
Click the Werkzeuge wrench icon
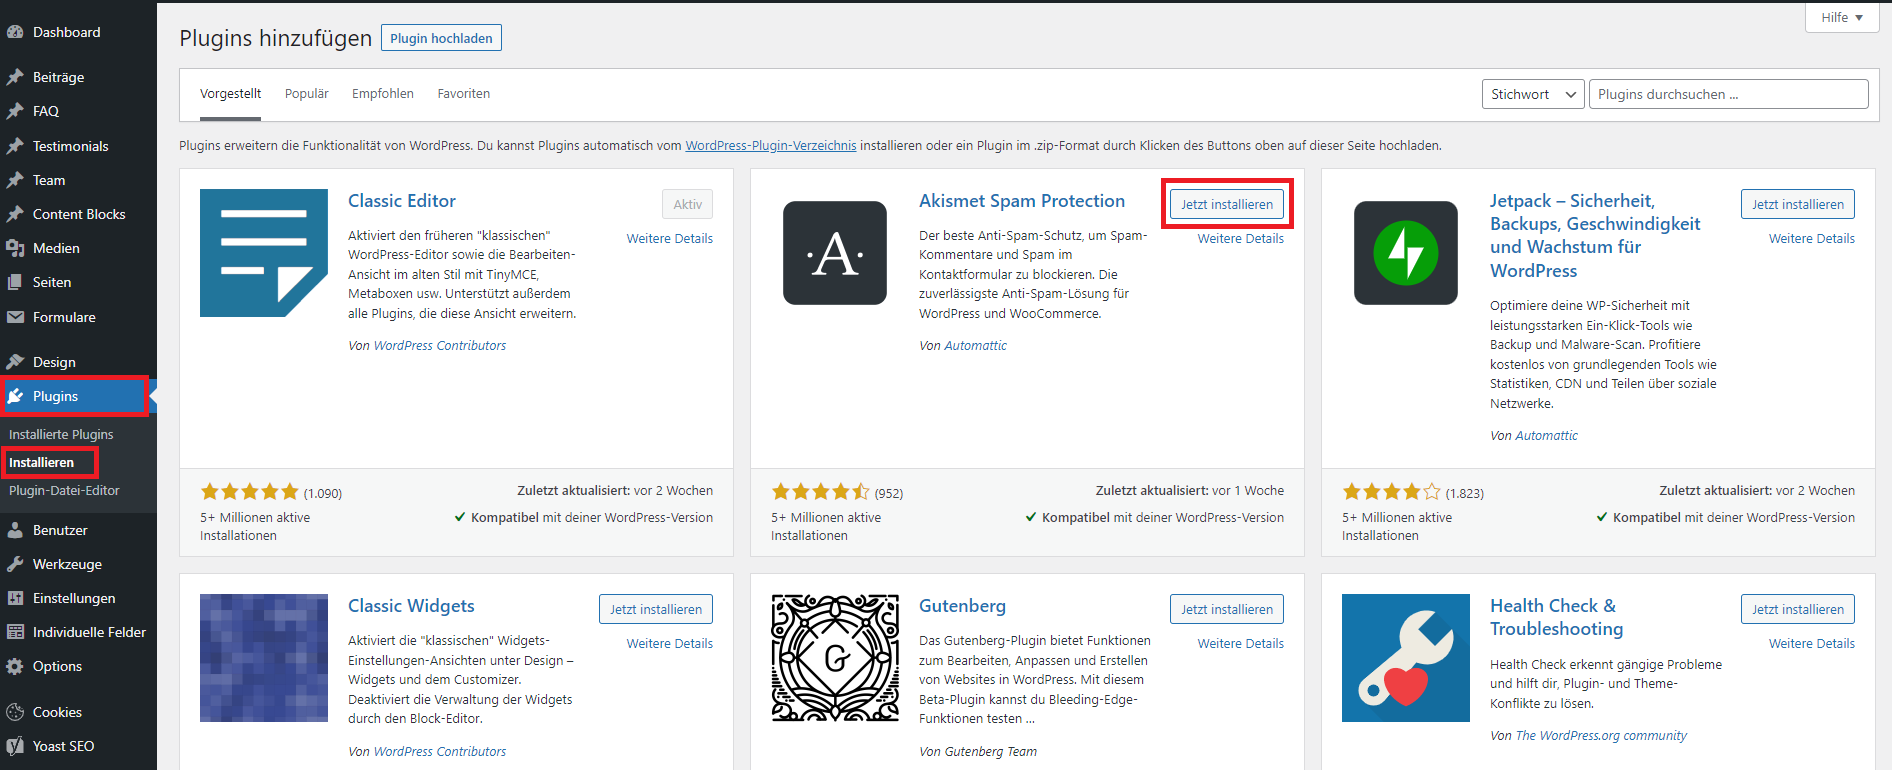15,564
